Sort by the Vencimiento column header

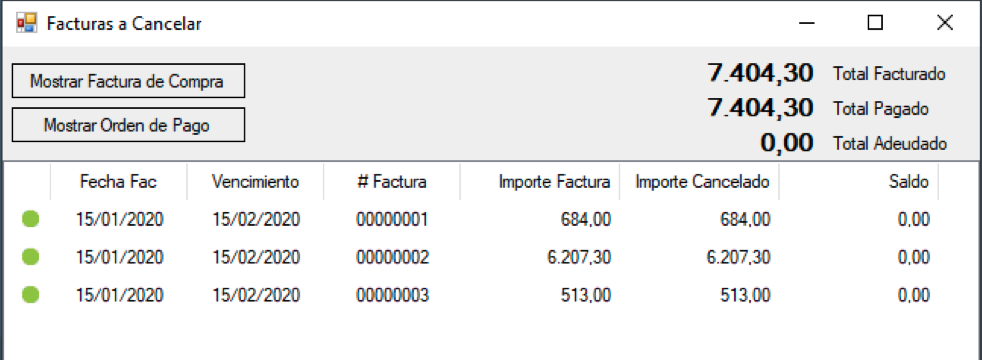(255, 182)
